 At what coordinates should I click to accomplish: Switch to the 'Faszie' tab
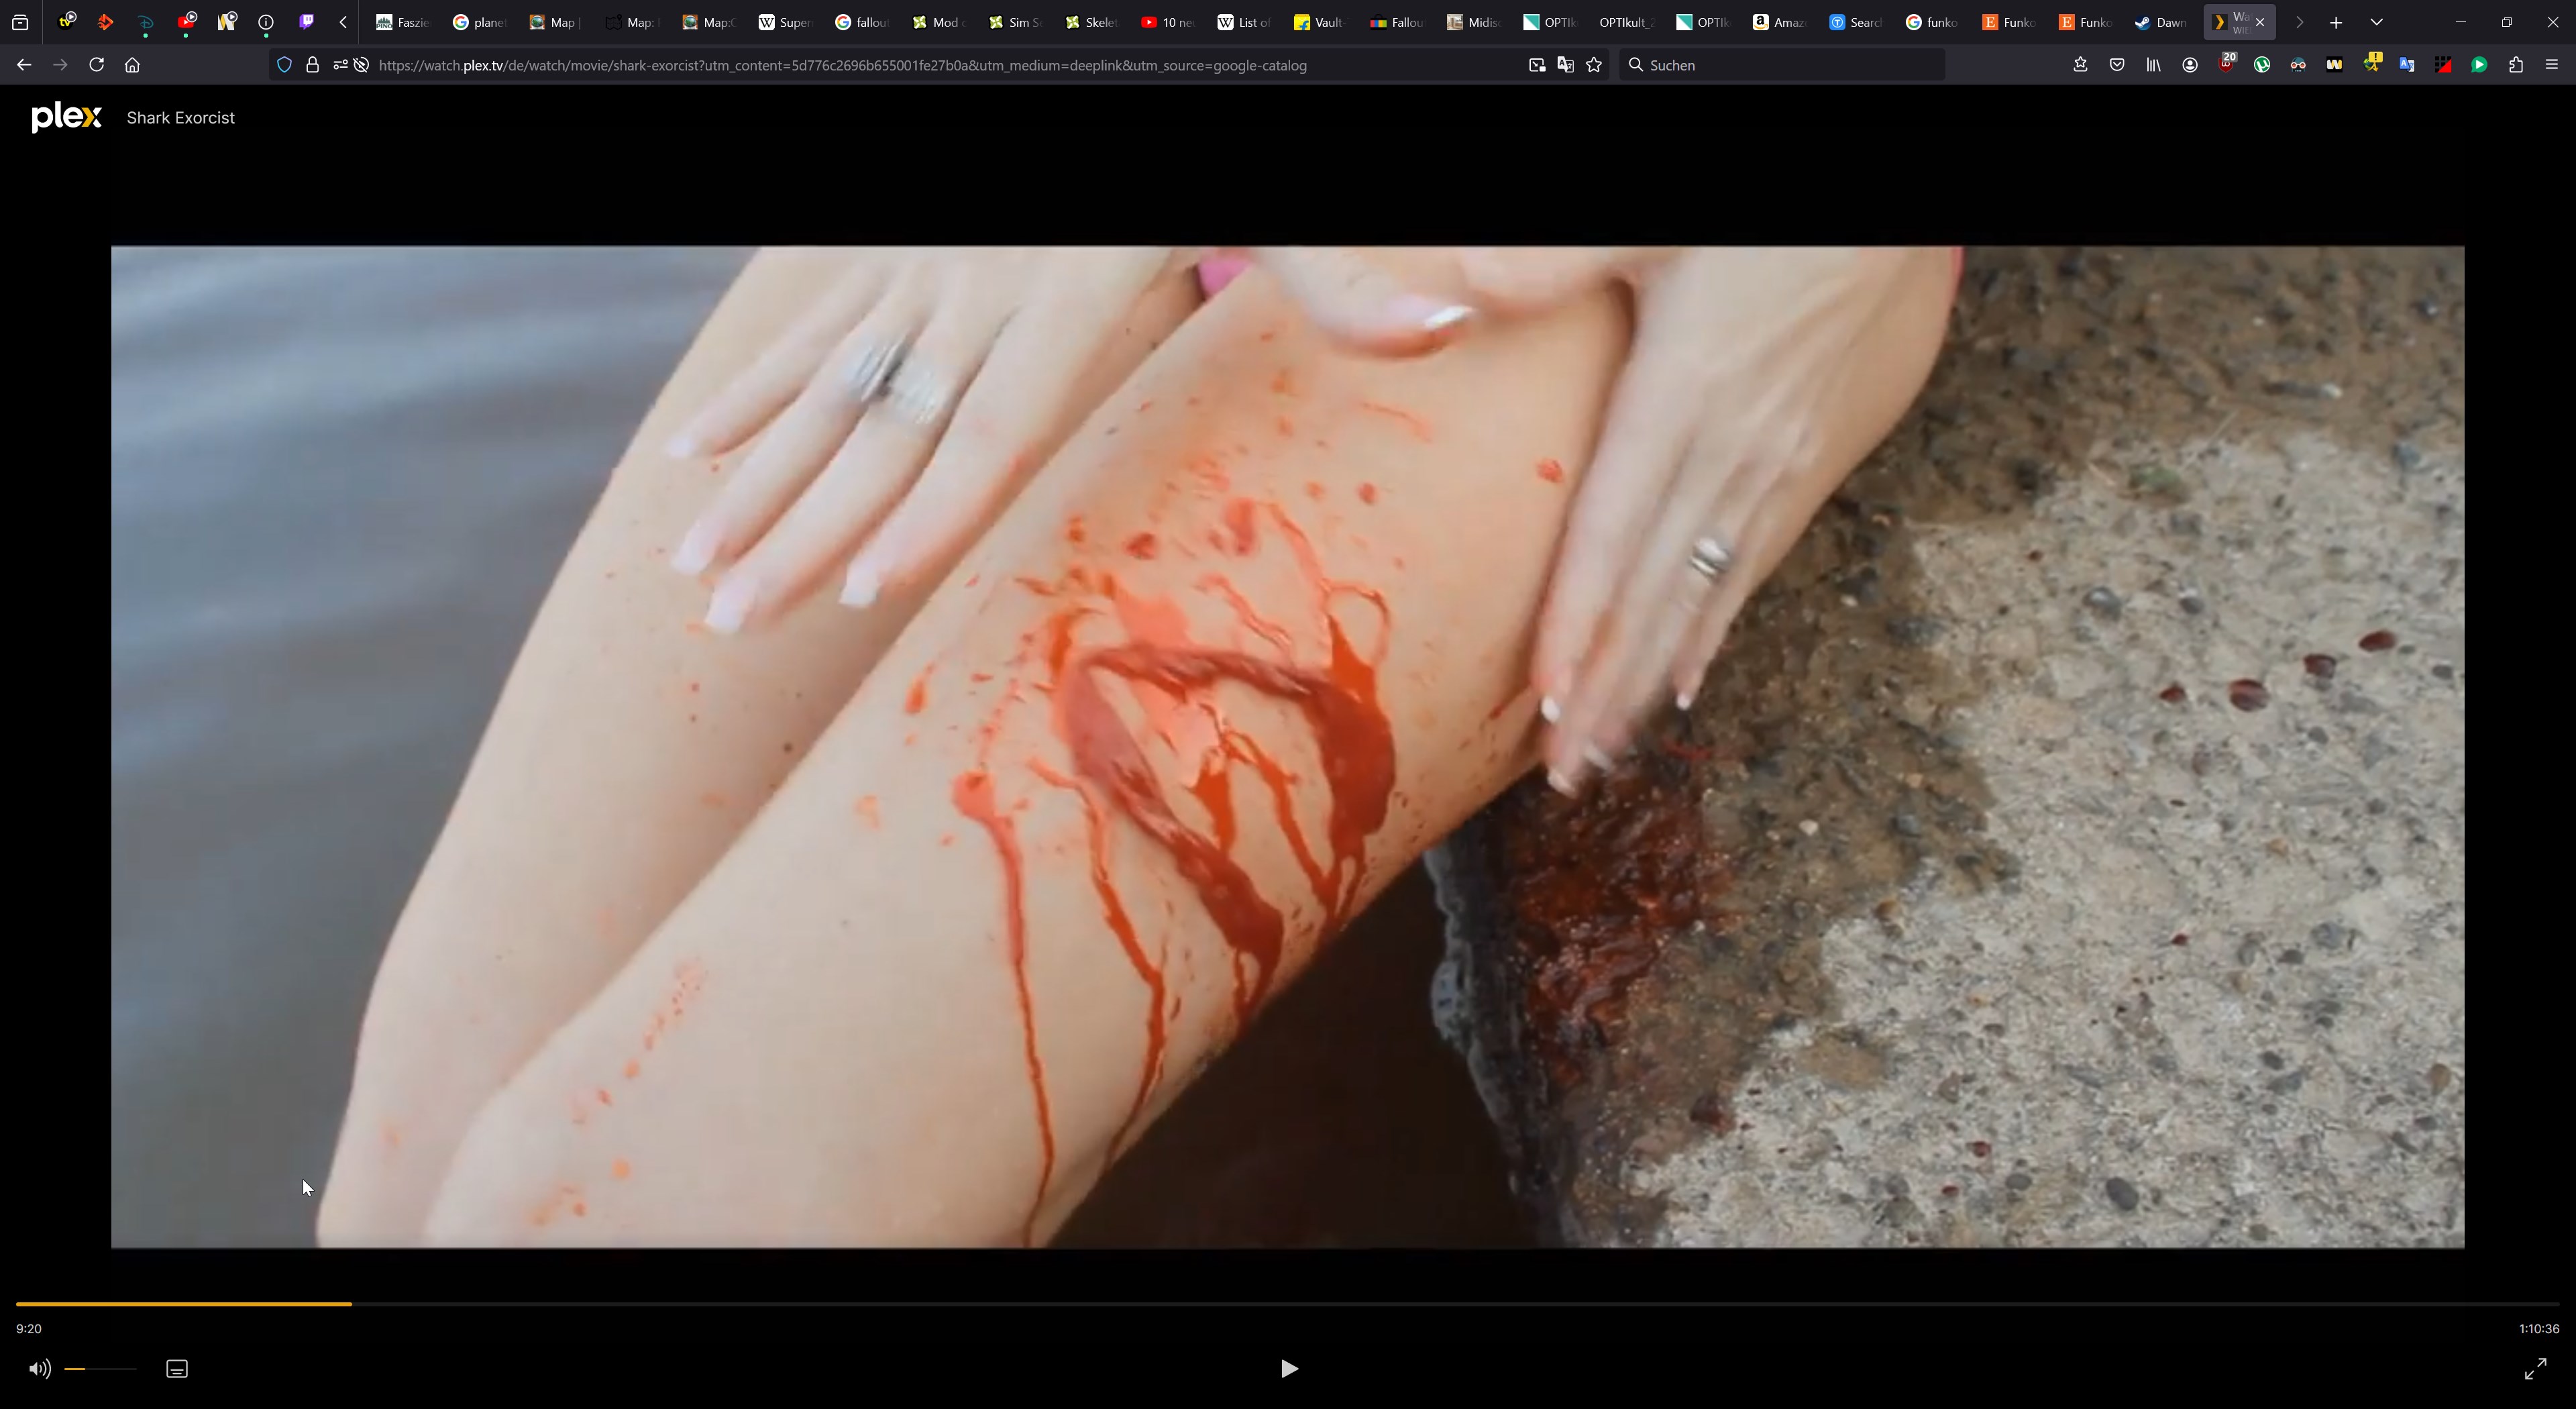tap(404, 22)
